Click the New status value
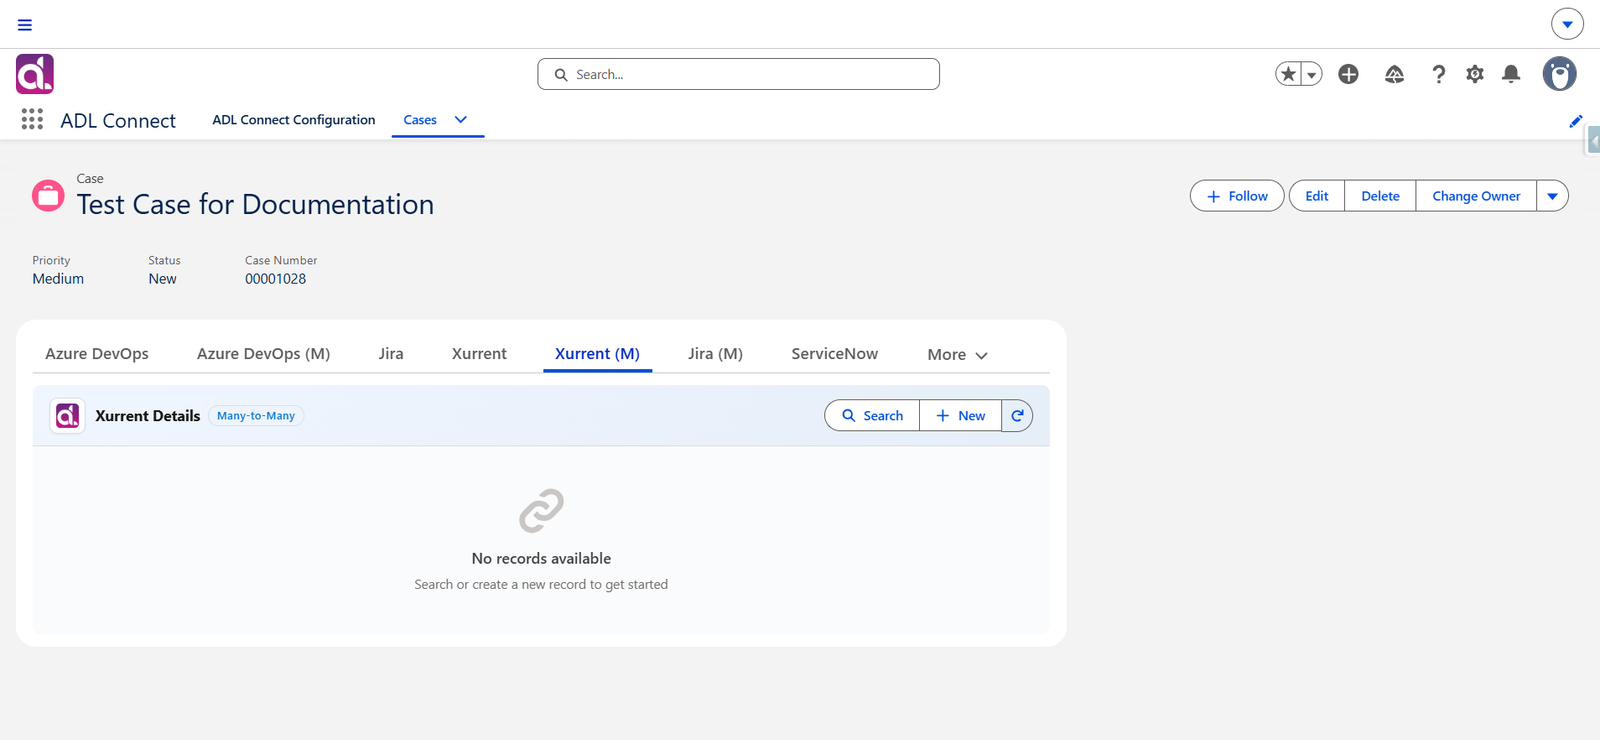Image resolution: width=1600 pixels, height=740 pixels. click(x=162, y=279)
